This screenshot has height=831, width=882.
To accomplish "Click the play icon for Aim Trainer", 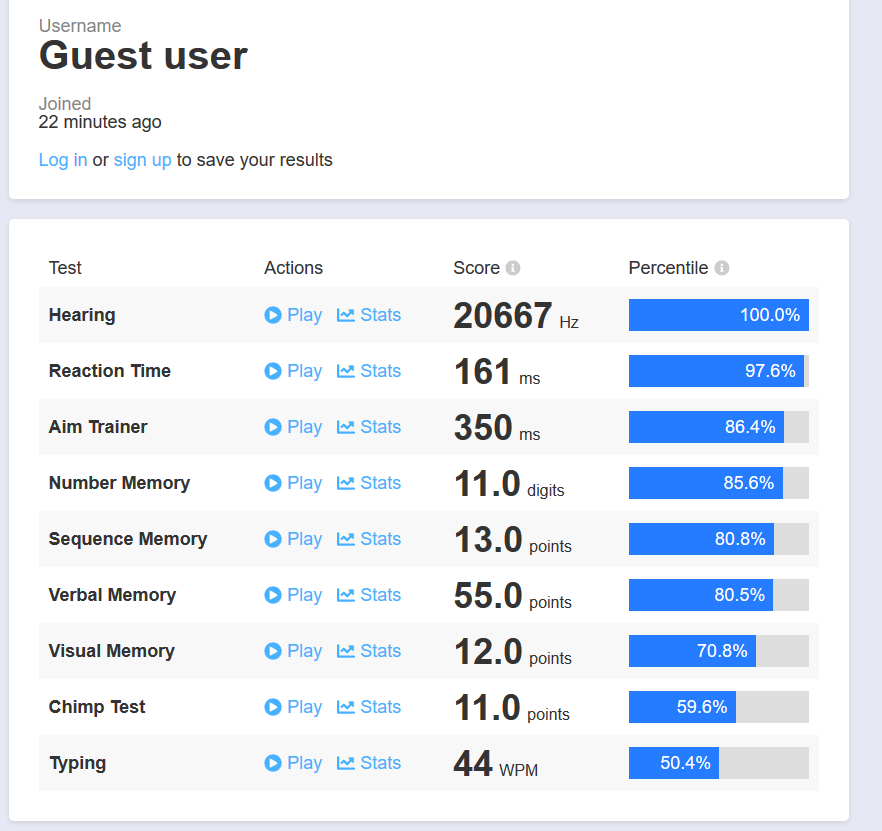I will point(273,427).
